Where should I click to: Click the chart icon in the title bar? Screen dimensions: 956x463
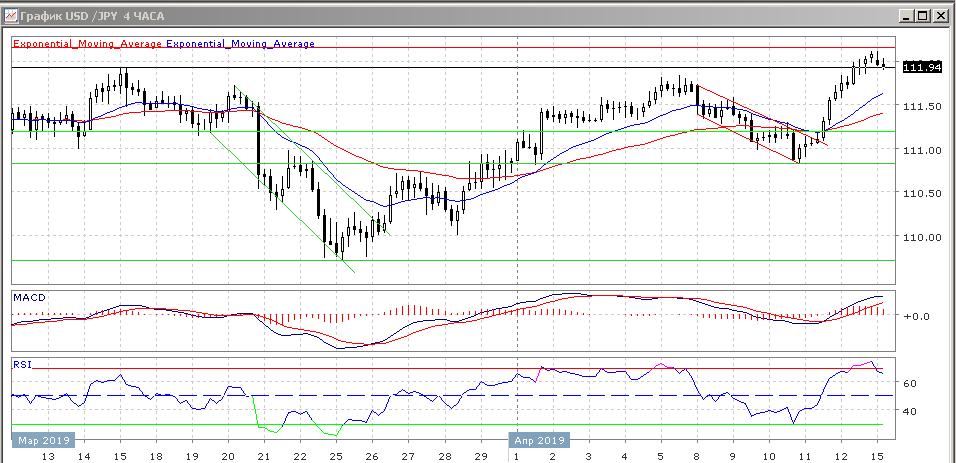click(x=11, y=16)
